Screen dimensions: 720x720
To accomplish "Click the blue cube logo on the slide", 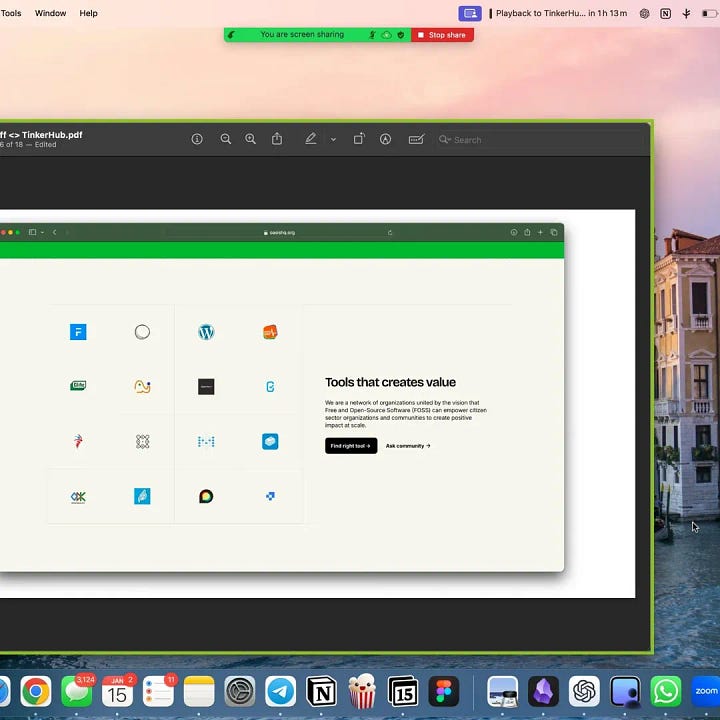I will tap(270, 442).
